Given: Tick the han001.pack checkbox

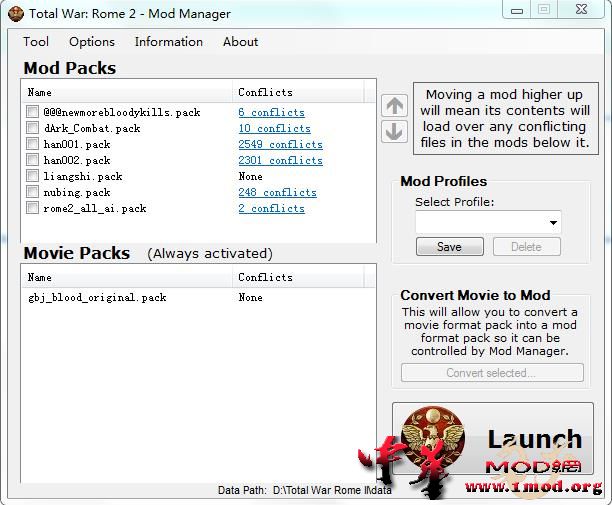Looking at the screenshot, I should pos(33,144).
